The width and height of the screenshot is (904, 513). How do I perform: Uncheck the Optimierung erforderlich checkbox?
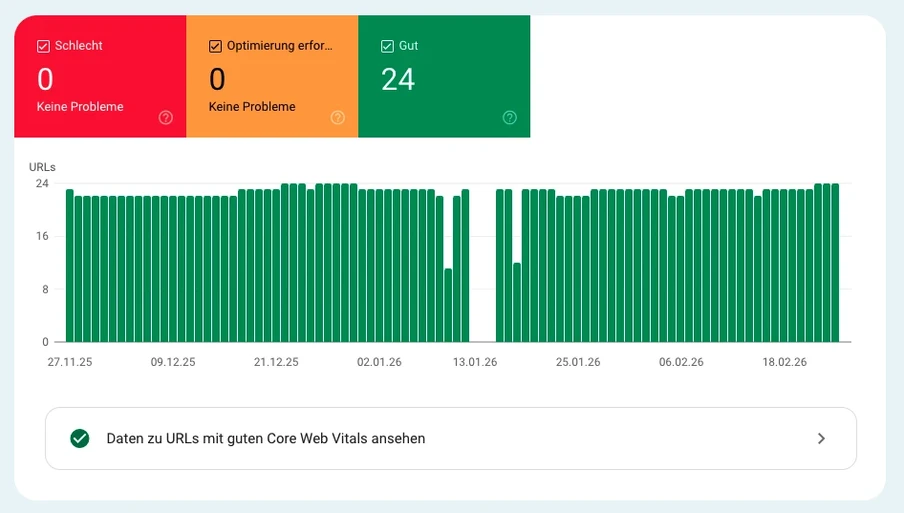coord(215,46)
